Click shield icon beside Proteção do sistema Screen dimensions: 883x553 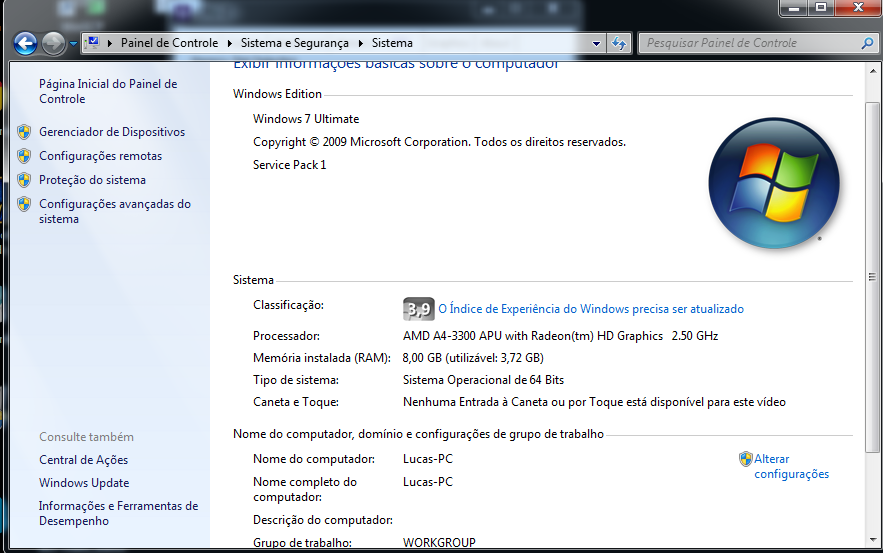click(24, 180)
